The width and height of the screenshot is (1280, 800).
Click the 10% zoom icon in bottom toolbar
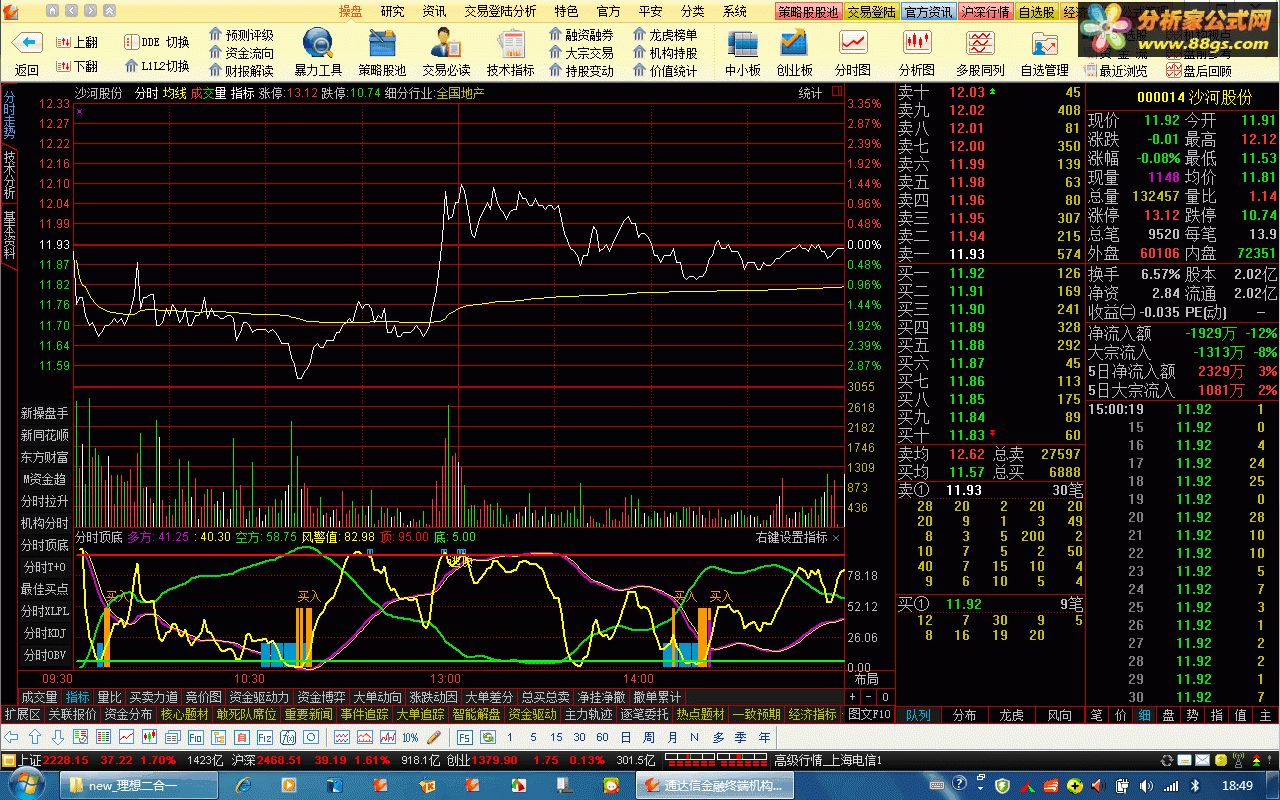(x=410, y=737)
